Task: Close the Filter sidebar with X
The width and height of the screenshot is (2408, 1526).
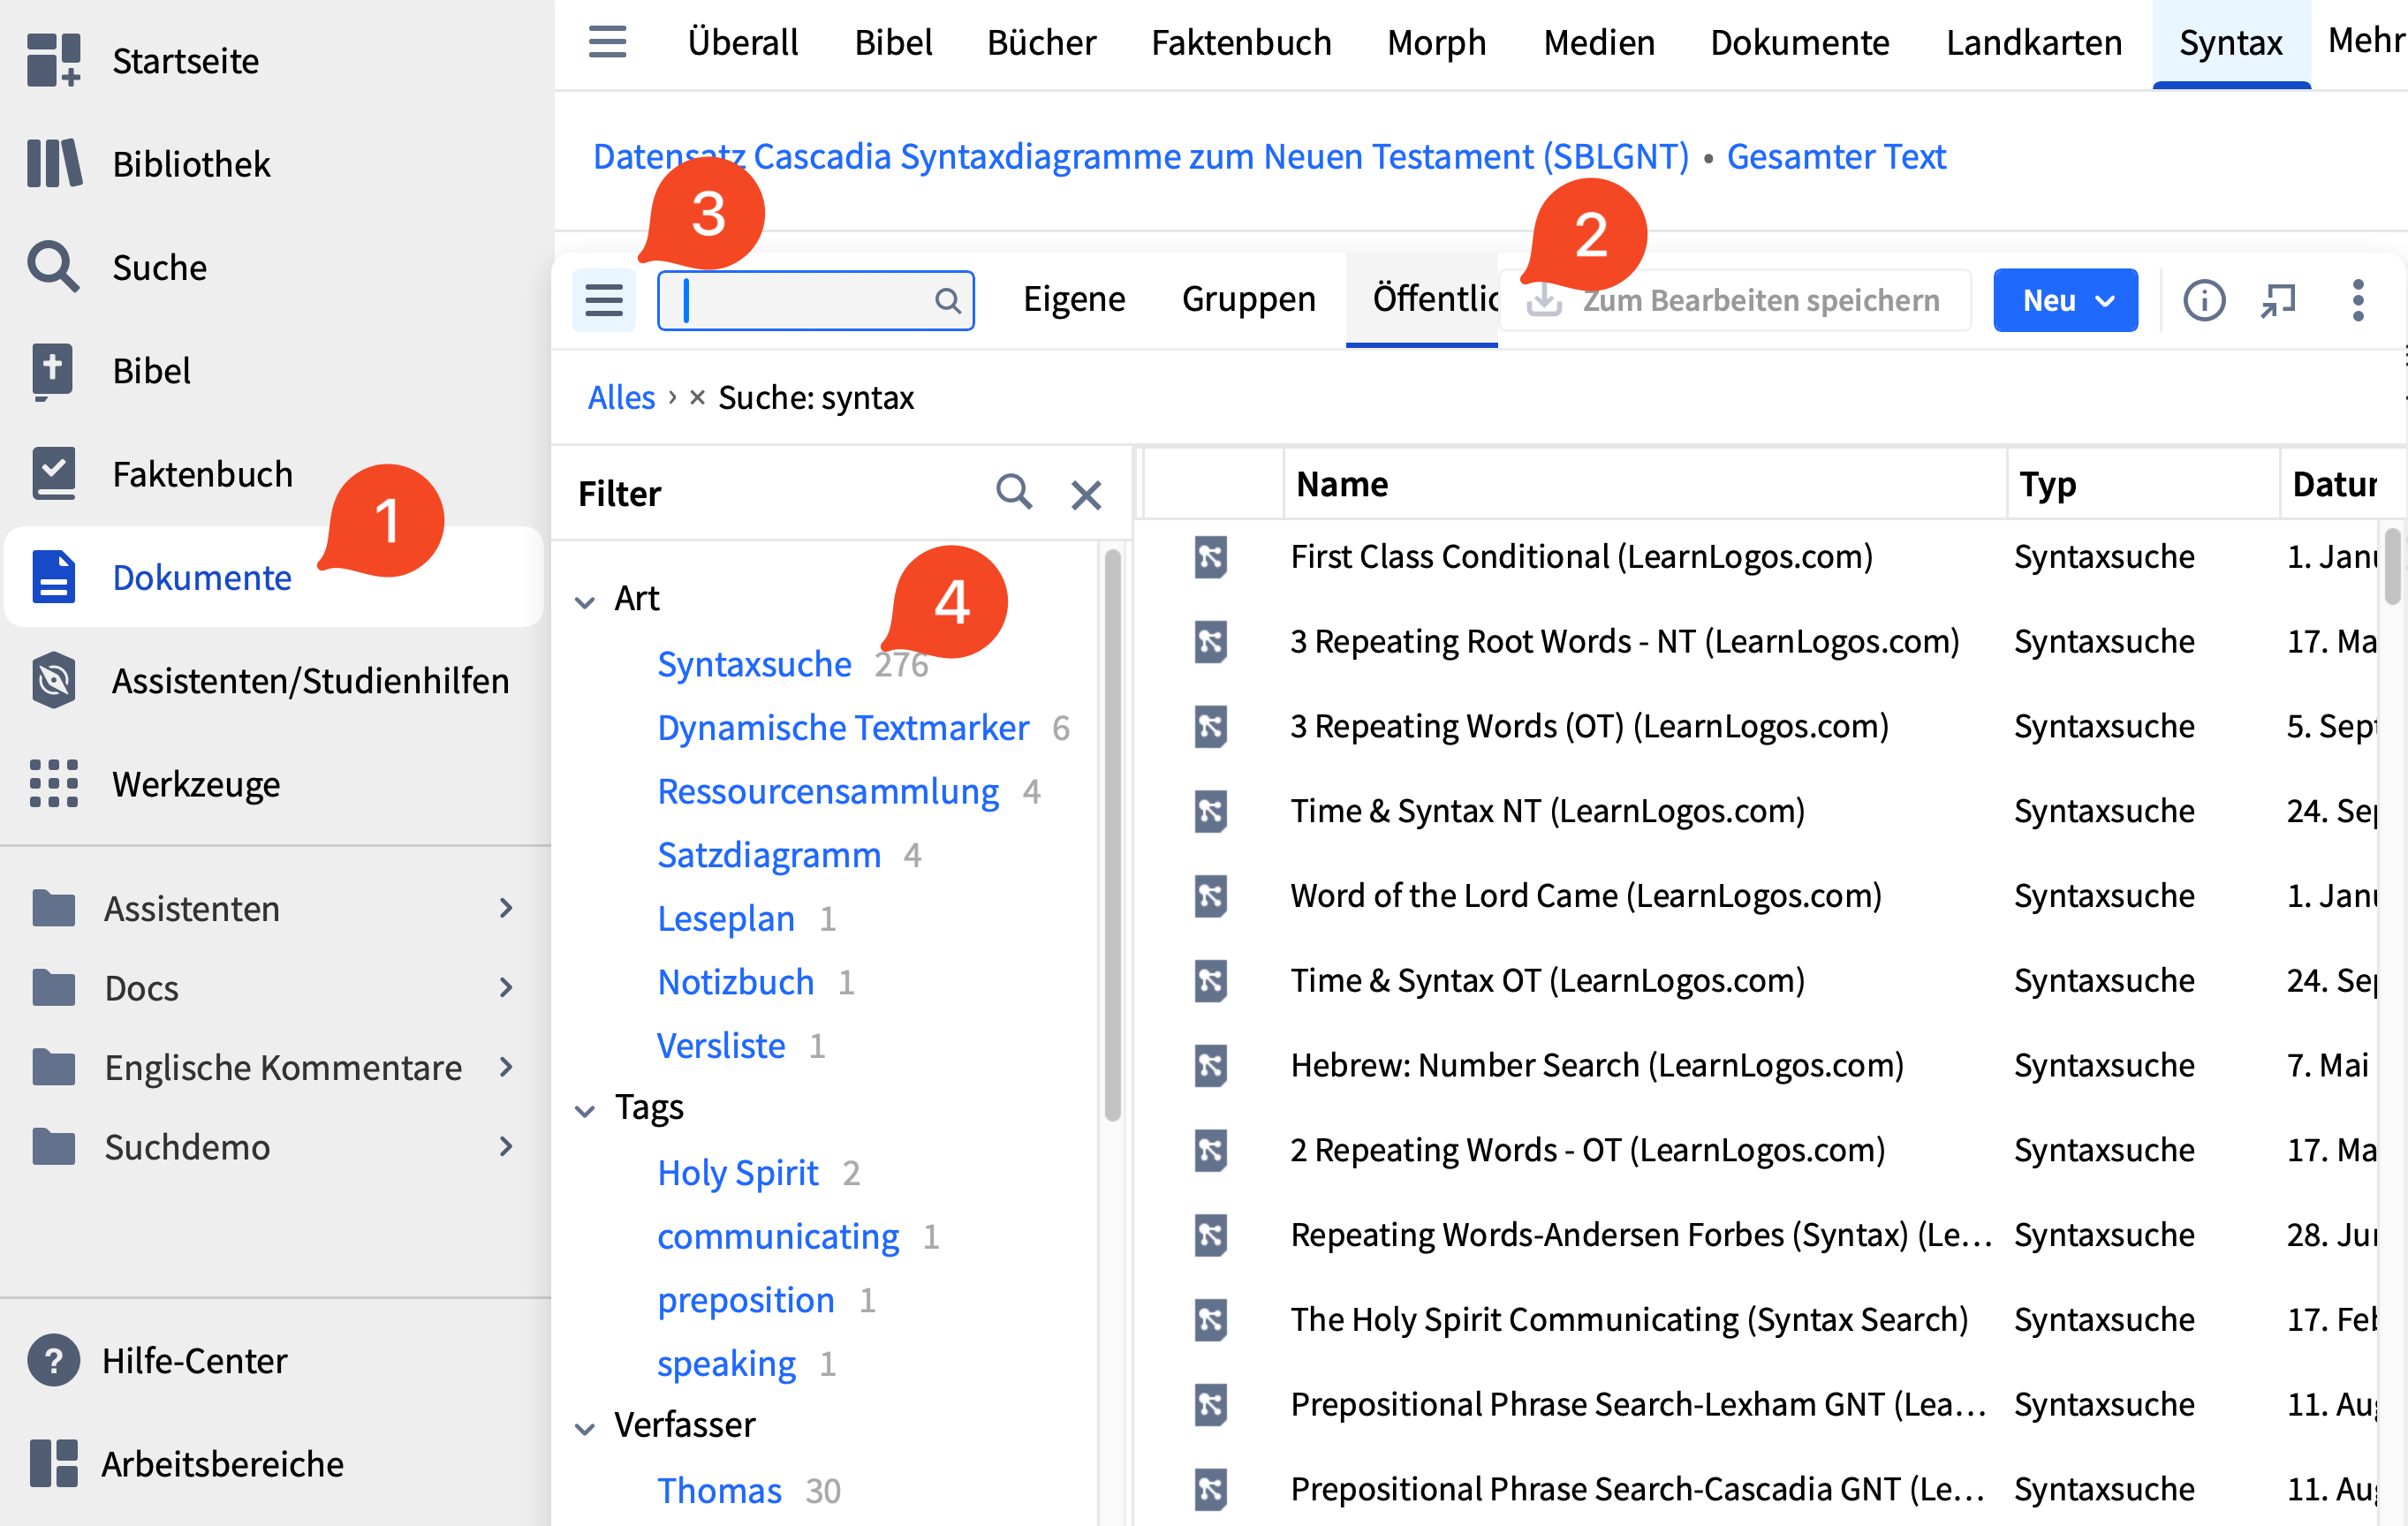Action: point(1086,494)
